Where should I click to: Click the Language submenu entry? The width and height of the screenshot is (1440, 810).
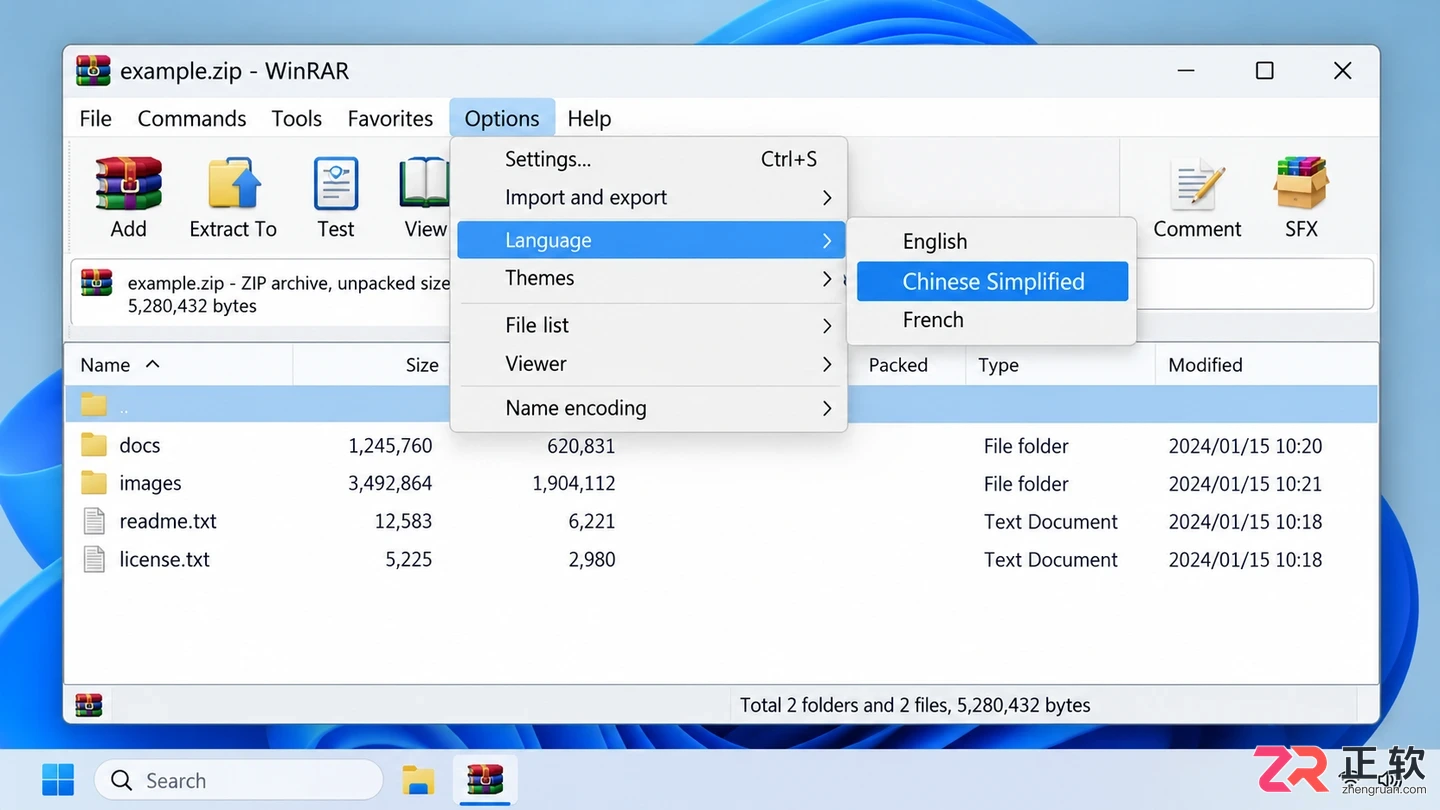click(651, 240)
